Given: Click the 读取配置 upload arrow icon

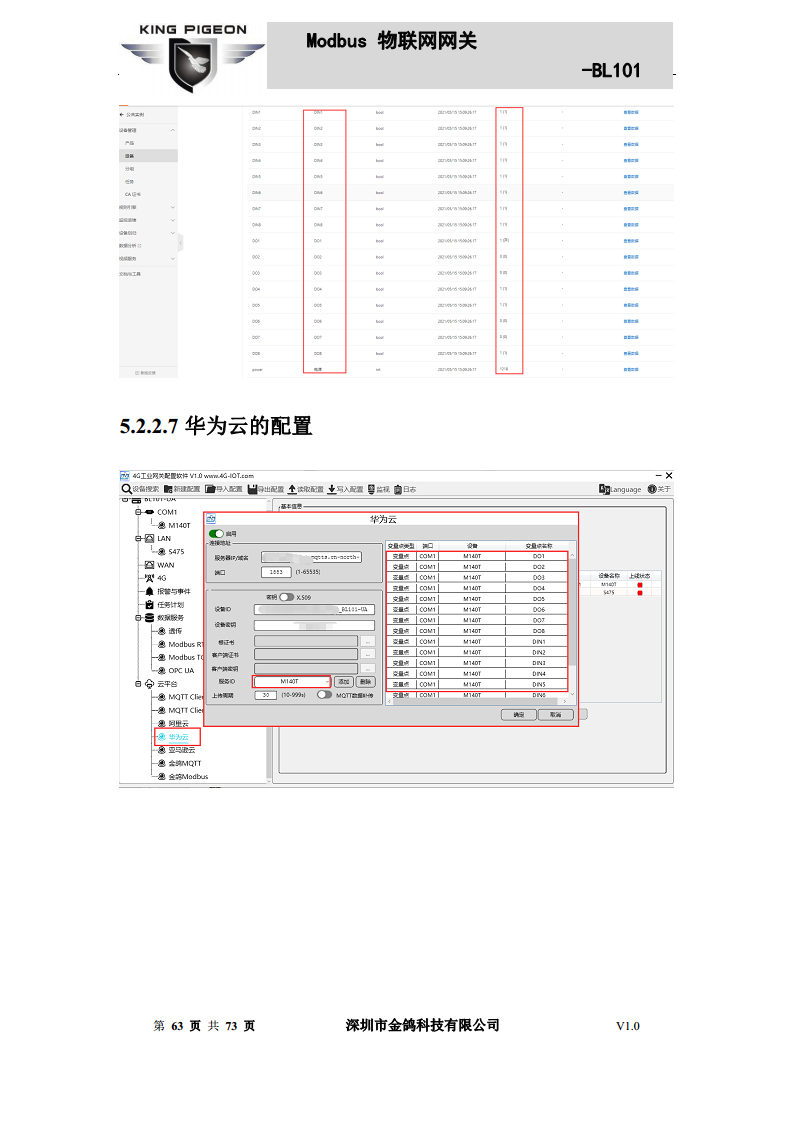Looking at the screenshot, I should (292, 489).
